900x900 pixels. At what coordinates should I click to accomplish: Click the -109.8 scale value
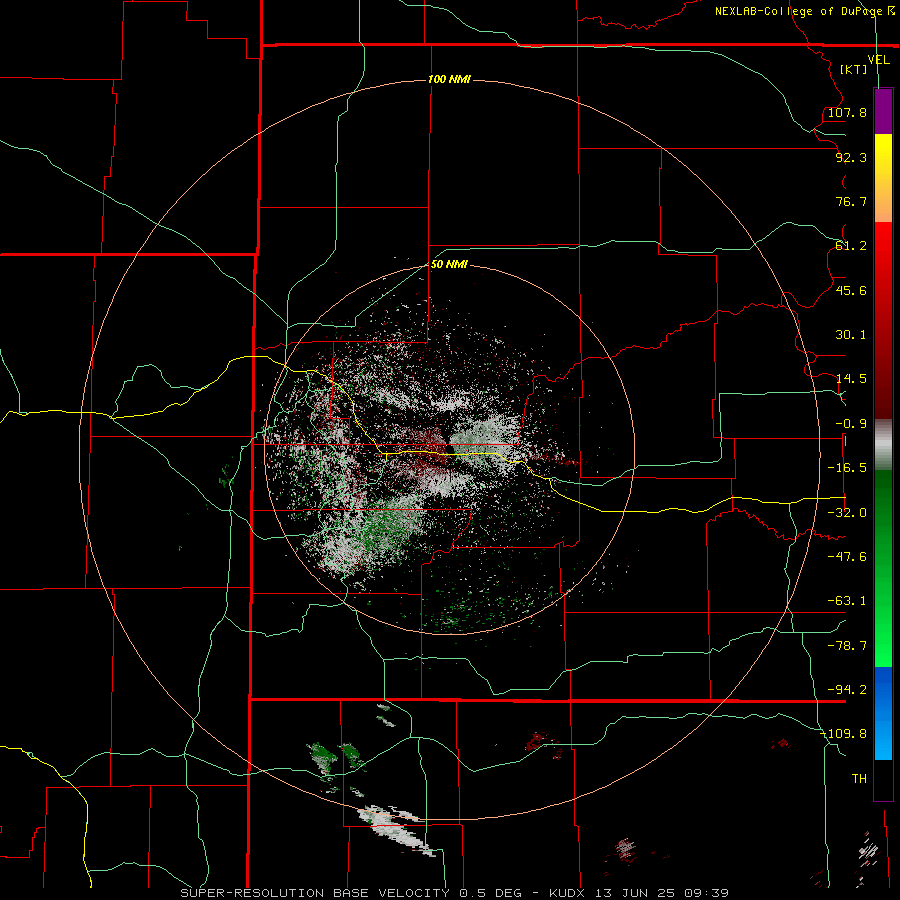tap(844, 734)
